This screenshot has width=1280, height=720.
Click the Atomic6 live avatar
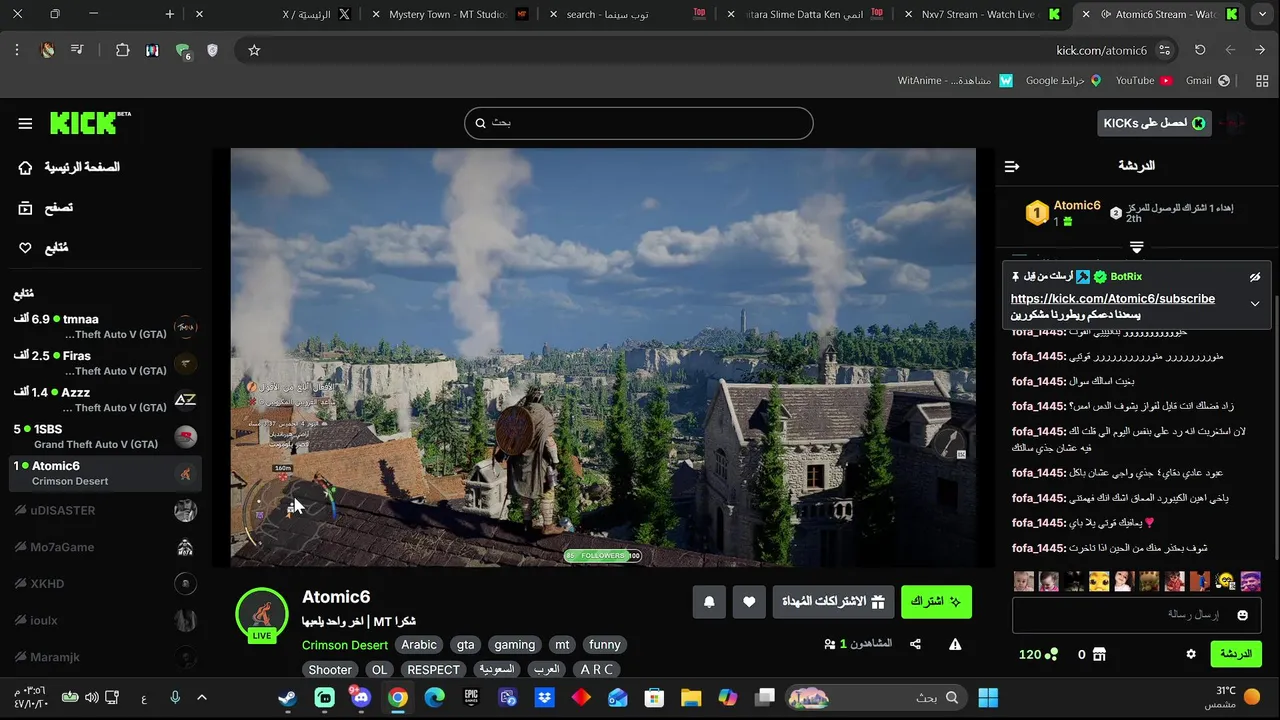coord(262,613)
